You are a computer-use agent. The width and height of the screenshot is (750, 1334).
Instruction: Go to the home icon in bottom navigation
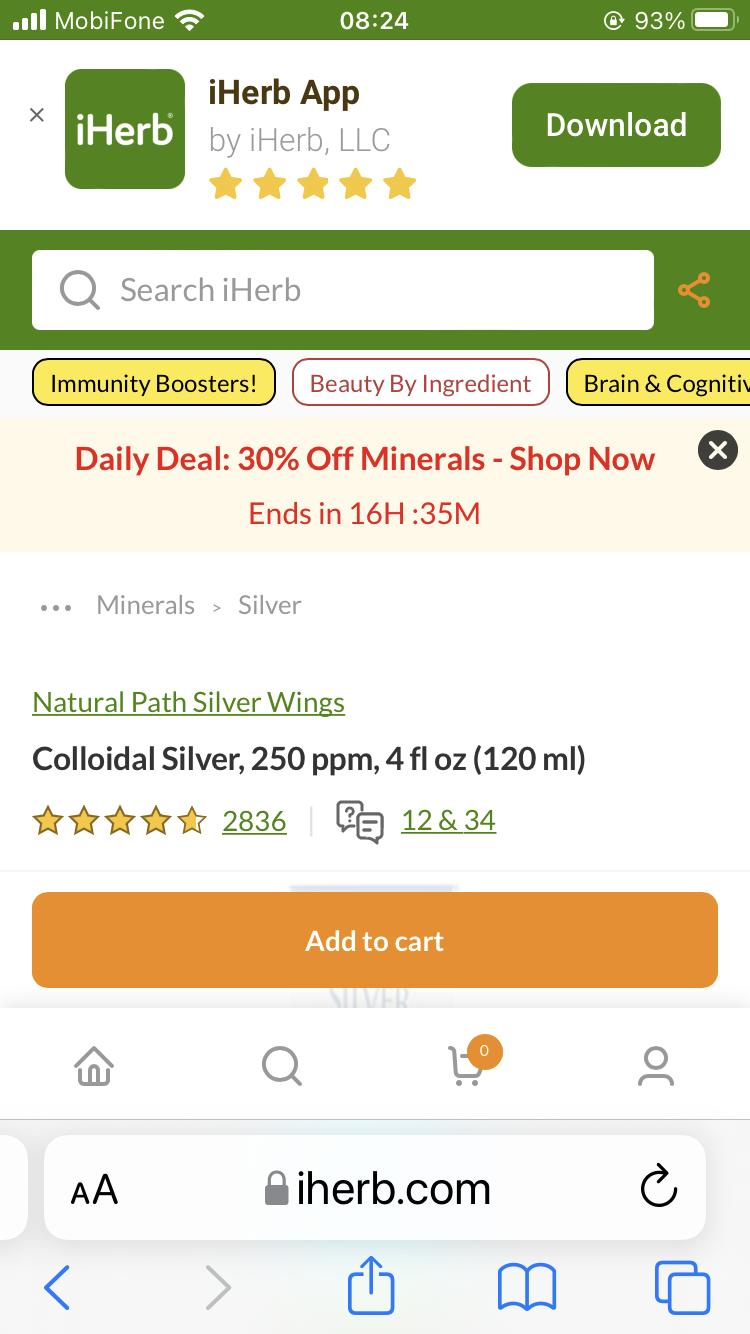pyautogui.click(x=94, y=1066)
